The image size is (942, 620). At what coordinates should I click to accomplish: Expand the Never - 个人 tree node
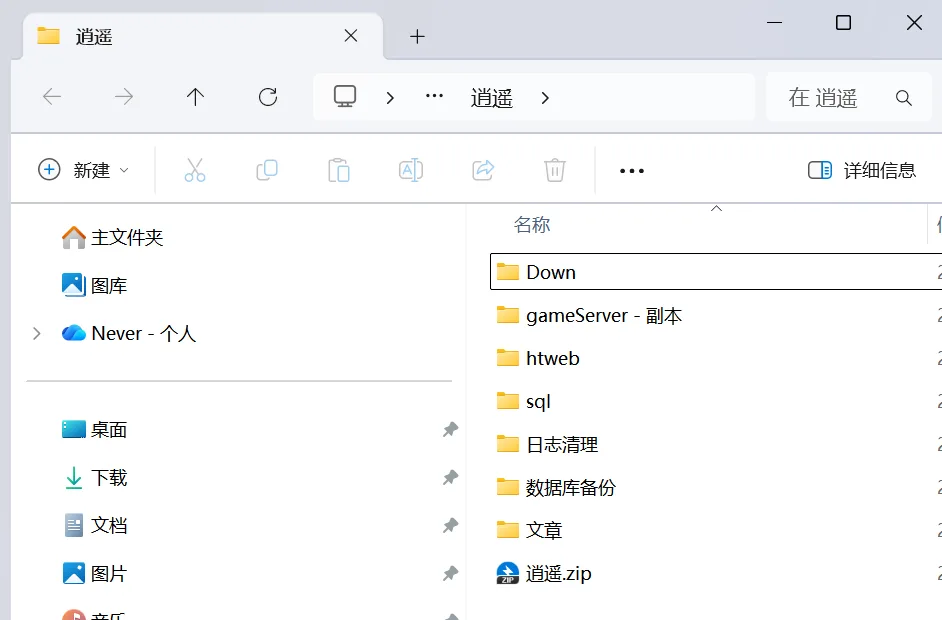coord(37,333)
